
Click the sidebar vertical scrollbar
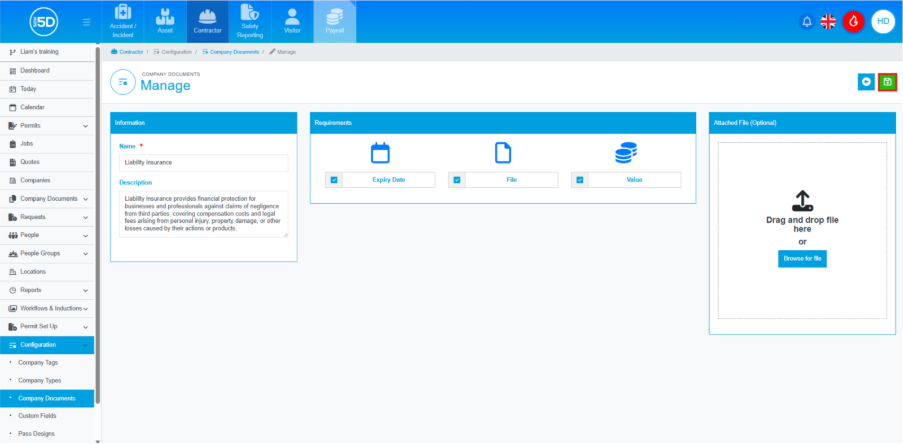point(97,200)
